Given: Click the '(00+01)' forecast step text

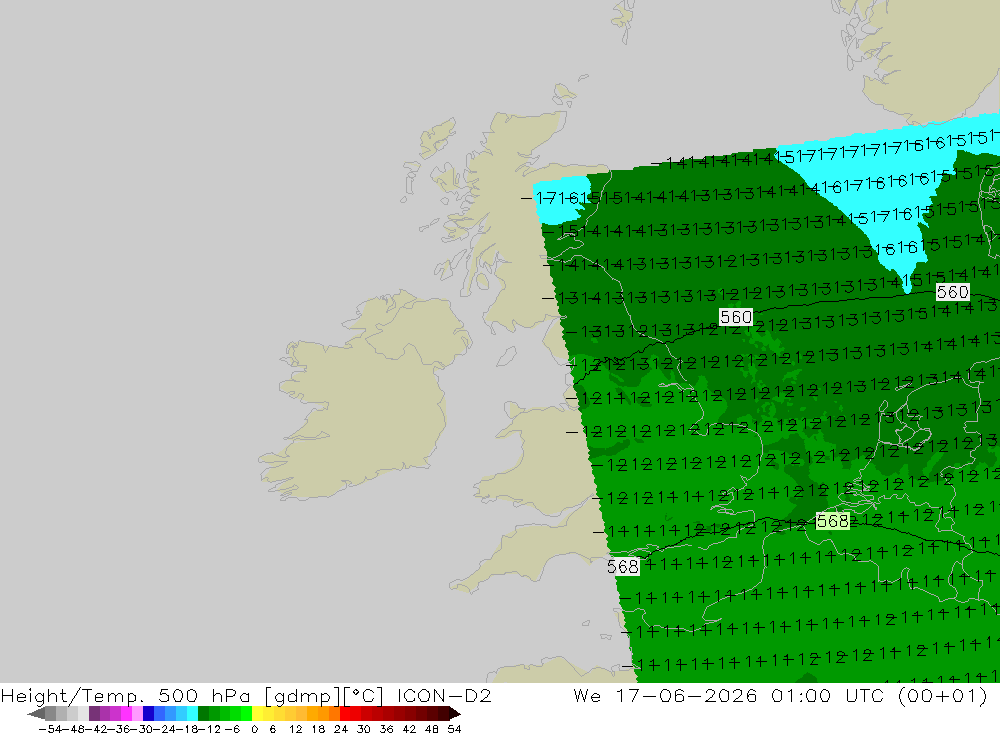Looking at the screenshot, I should [942, 695].
